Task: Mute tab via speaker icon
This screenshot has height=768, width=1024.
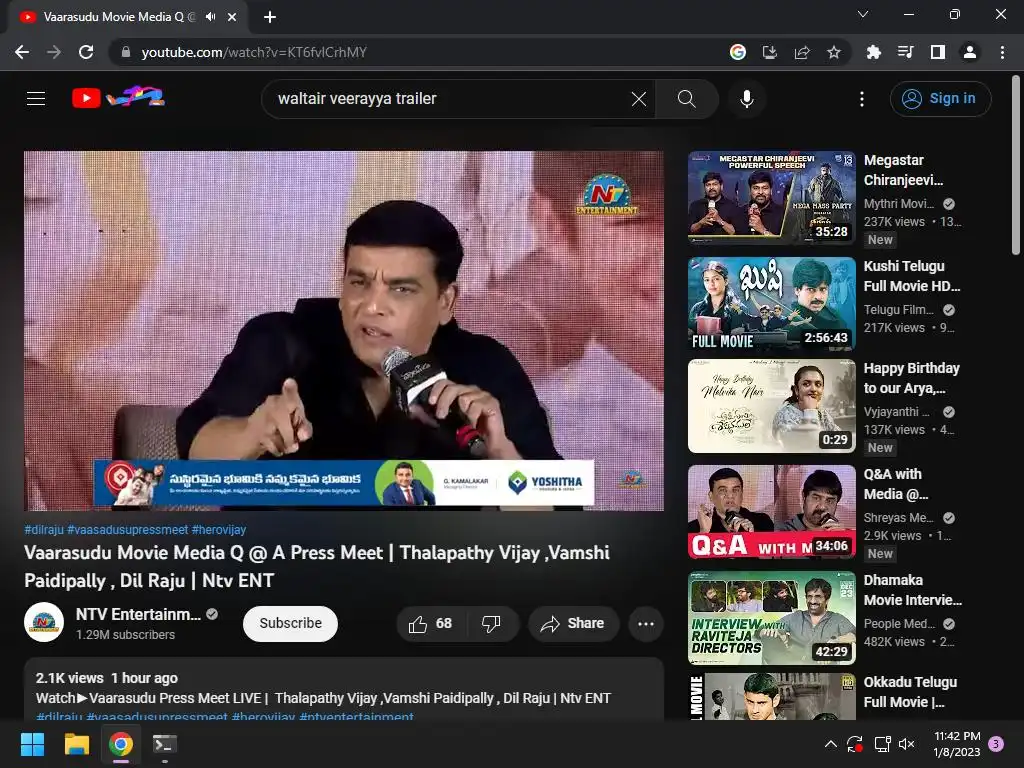Action: point(210,17)
